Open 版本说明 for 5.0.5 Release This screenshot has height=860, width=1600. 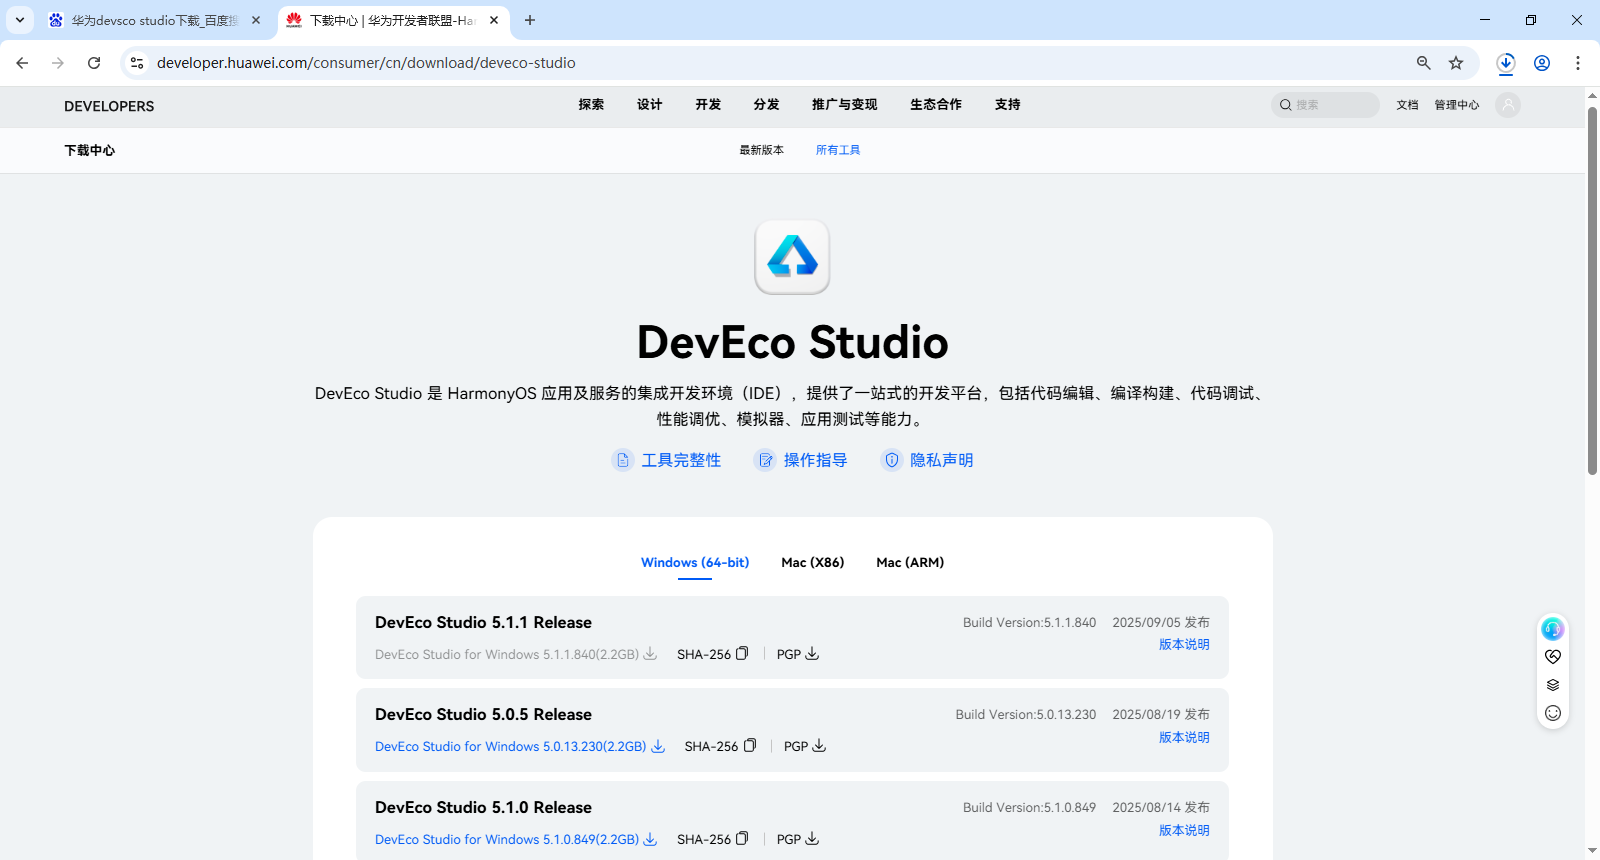(1184, 737)
